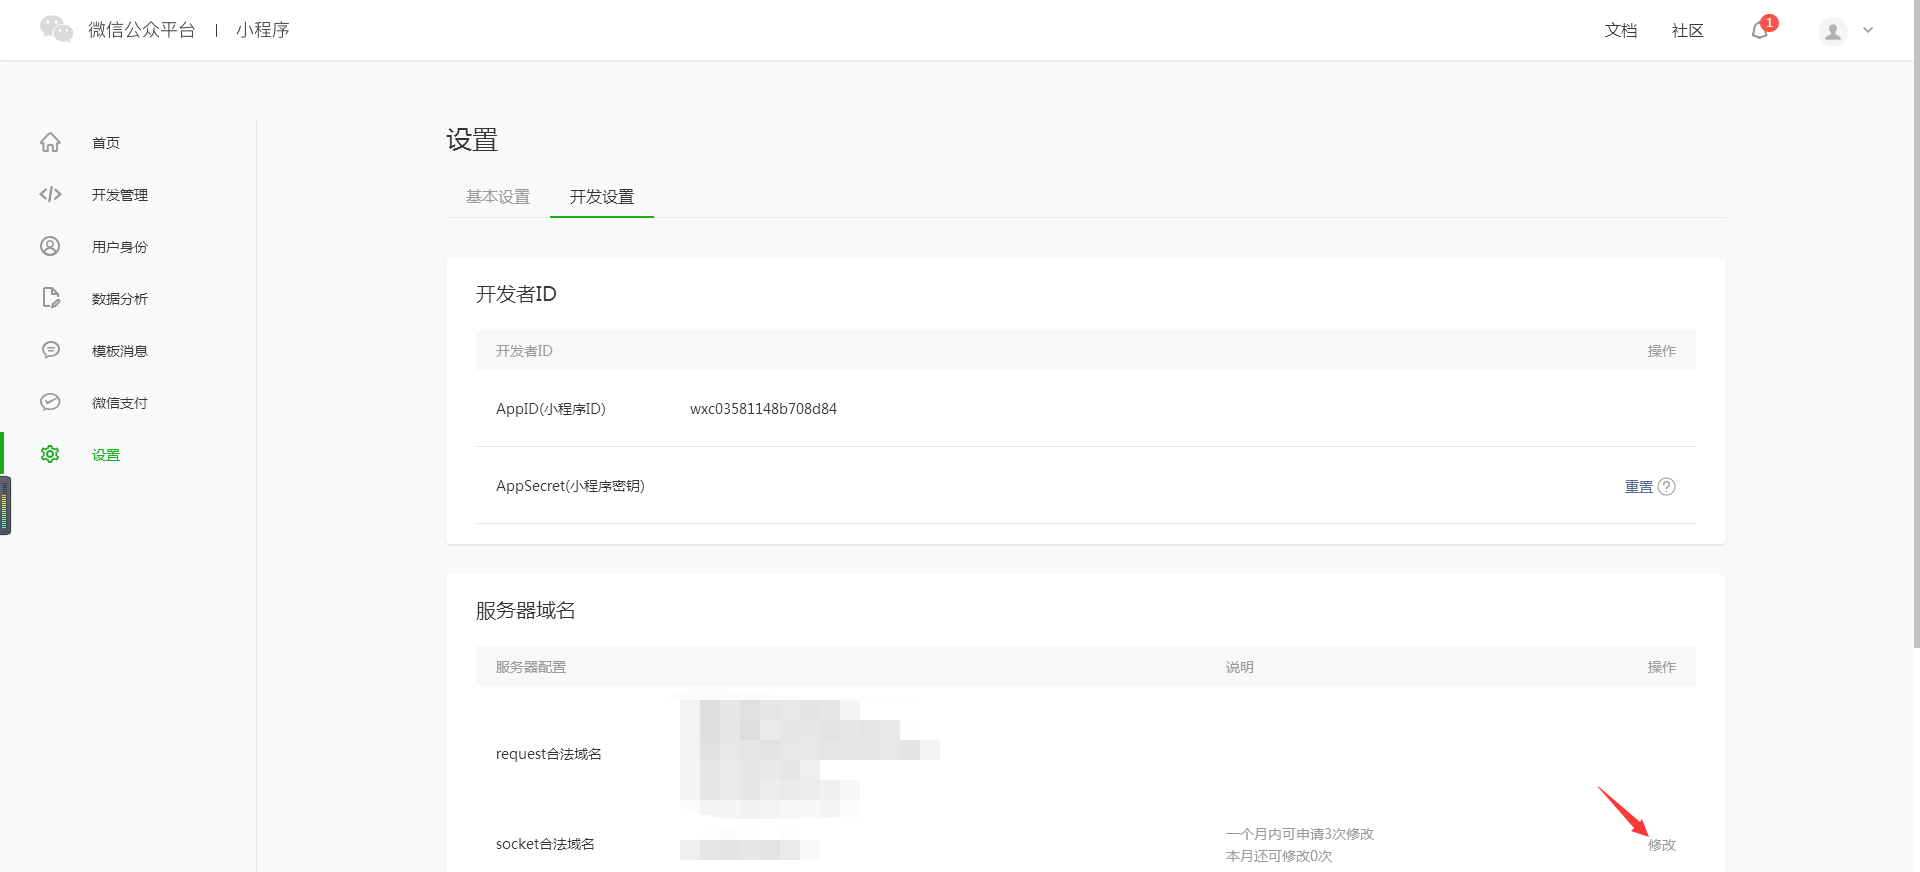The height and width of the screenshot is (872, 1920).
Task: Click the dark side handle at left edge
Action: coord(5,505)
